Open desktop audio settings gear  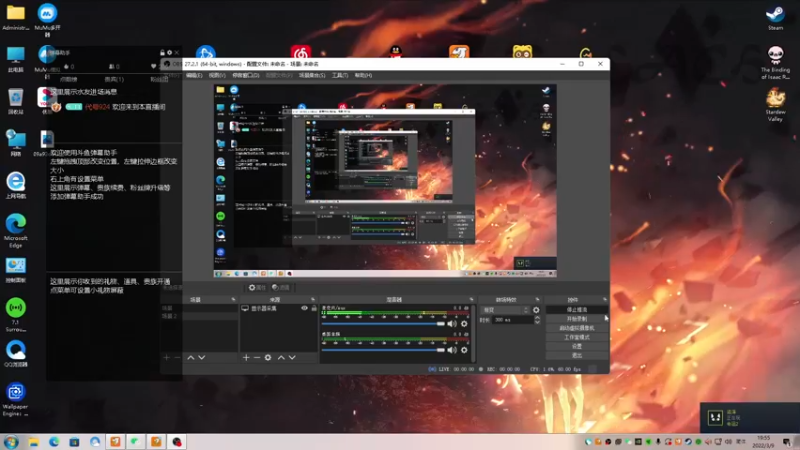(464, 350)
